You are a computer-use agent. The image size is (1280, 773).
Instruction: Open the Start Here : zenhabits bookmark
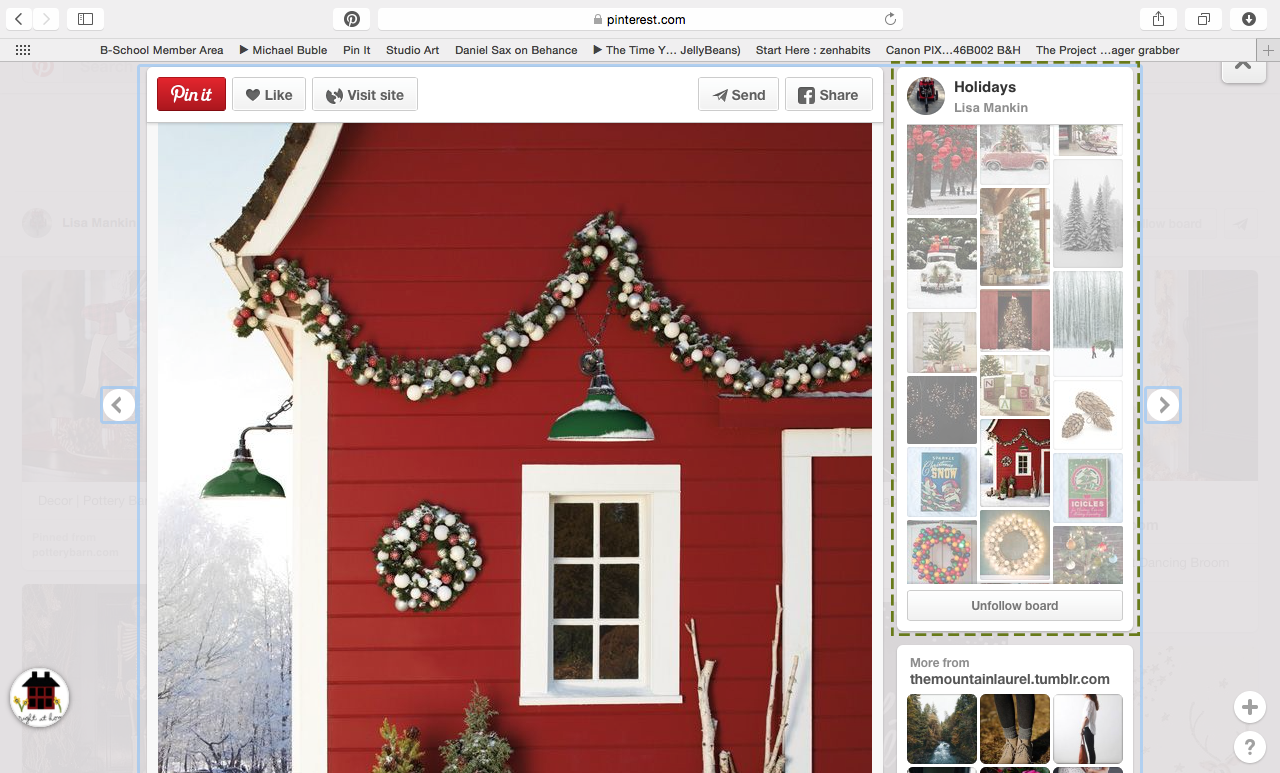(814, 50)
